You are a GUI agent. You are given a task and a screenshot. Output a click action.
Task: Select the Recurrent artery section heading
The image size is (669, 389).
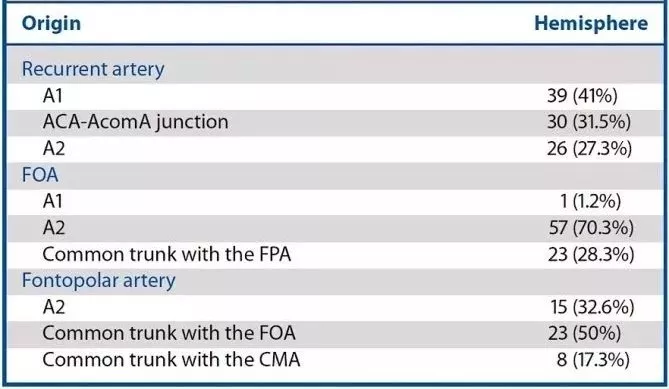(x=93, y=69)
